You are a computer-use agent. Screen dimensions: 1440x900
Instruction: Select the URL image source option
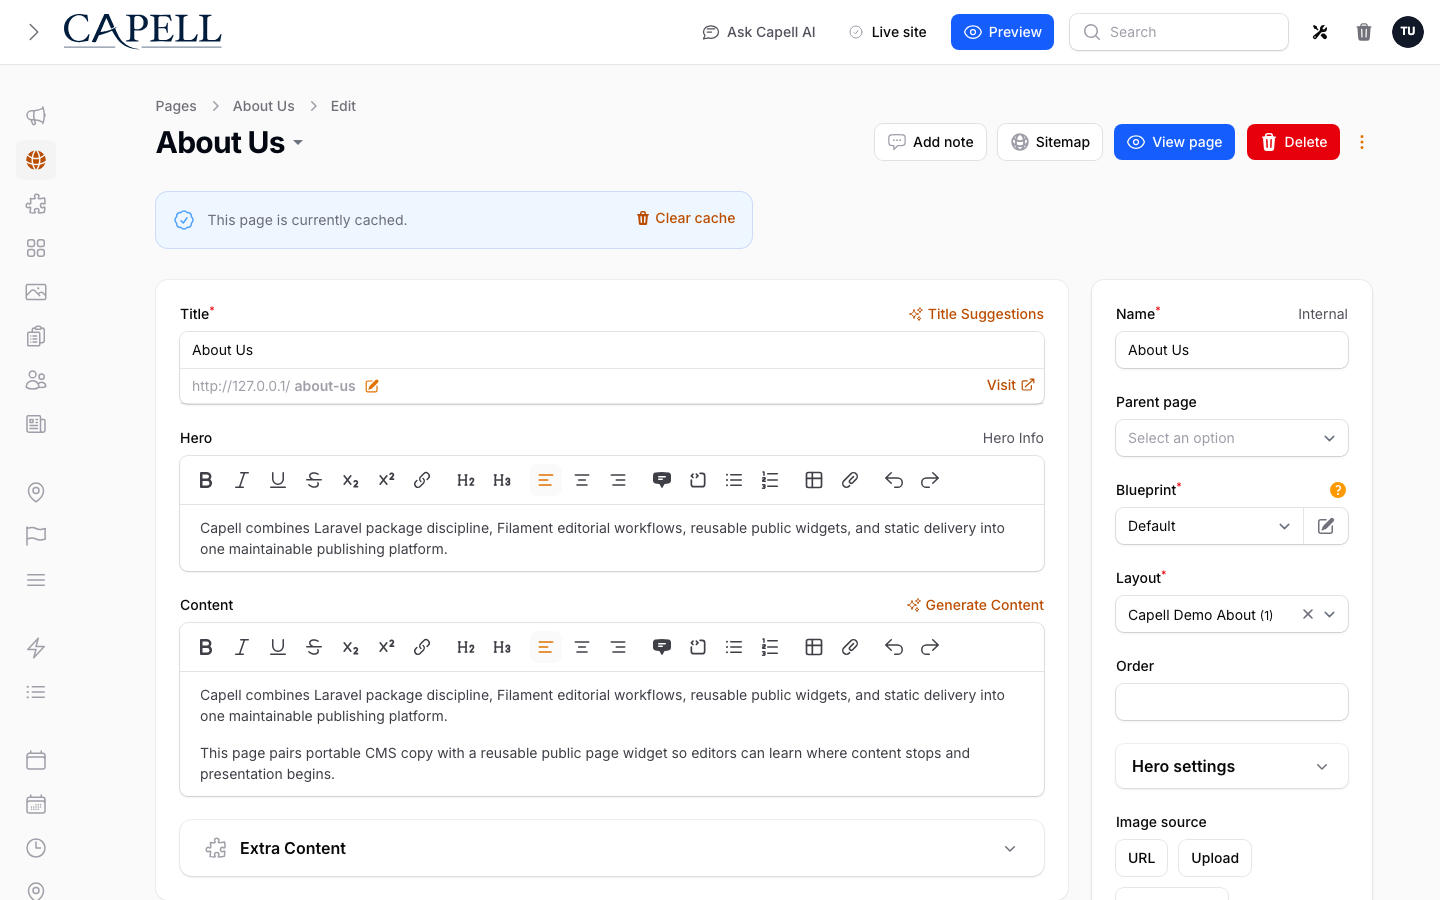1141,858
